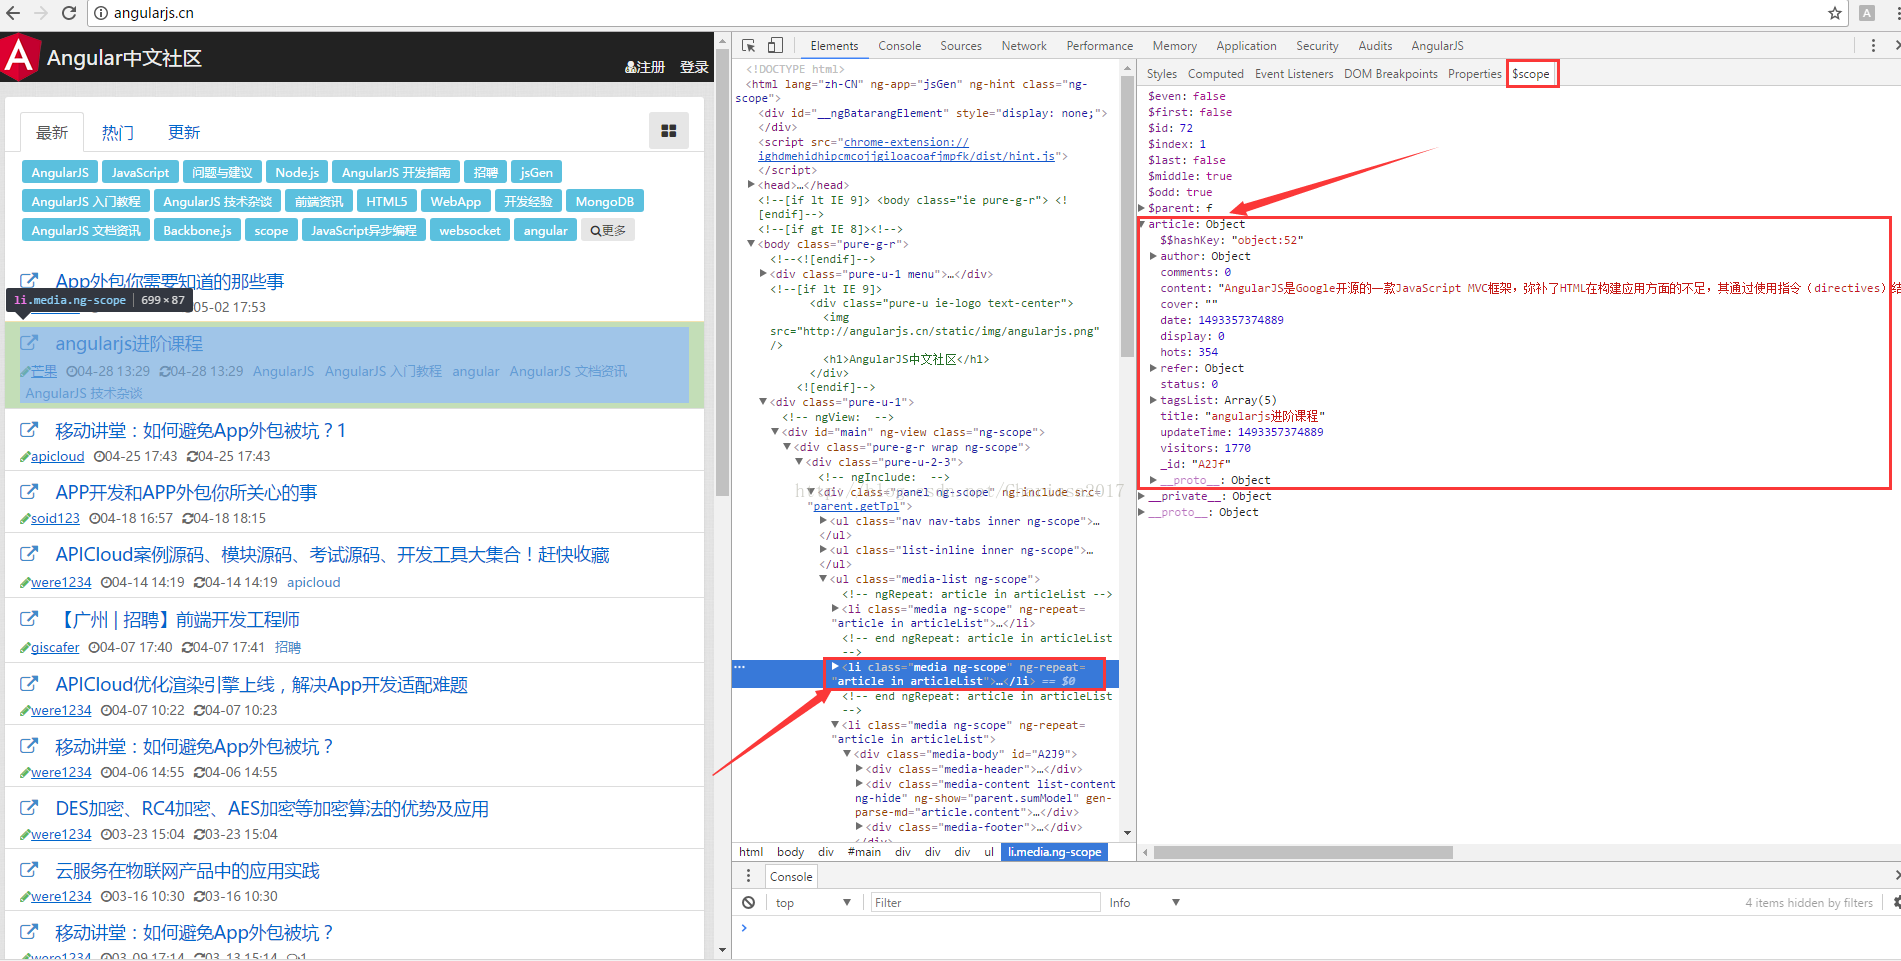Click the 注册 register link

point(645,67)
